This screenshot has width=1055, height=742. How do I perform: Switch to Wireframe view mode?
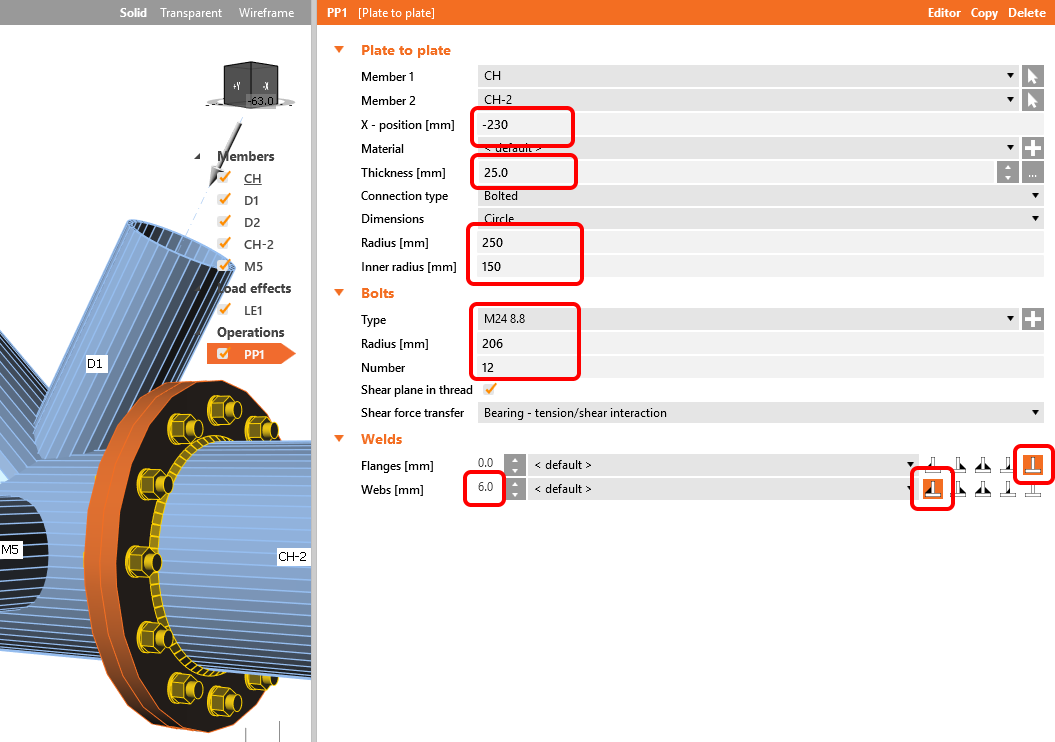click(x=268, y=13)
